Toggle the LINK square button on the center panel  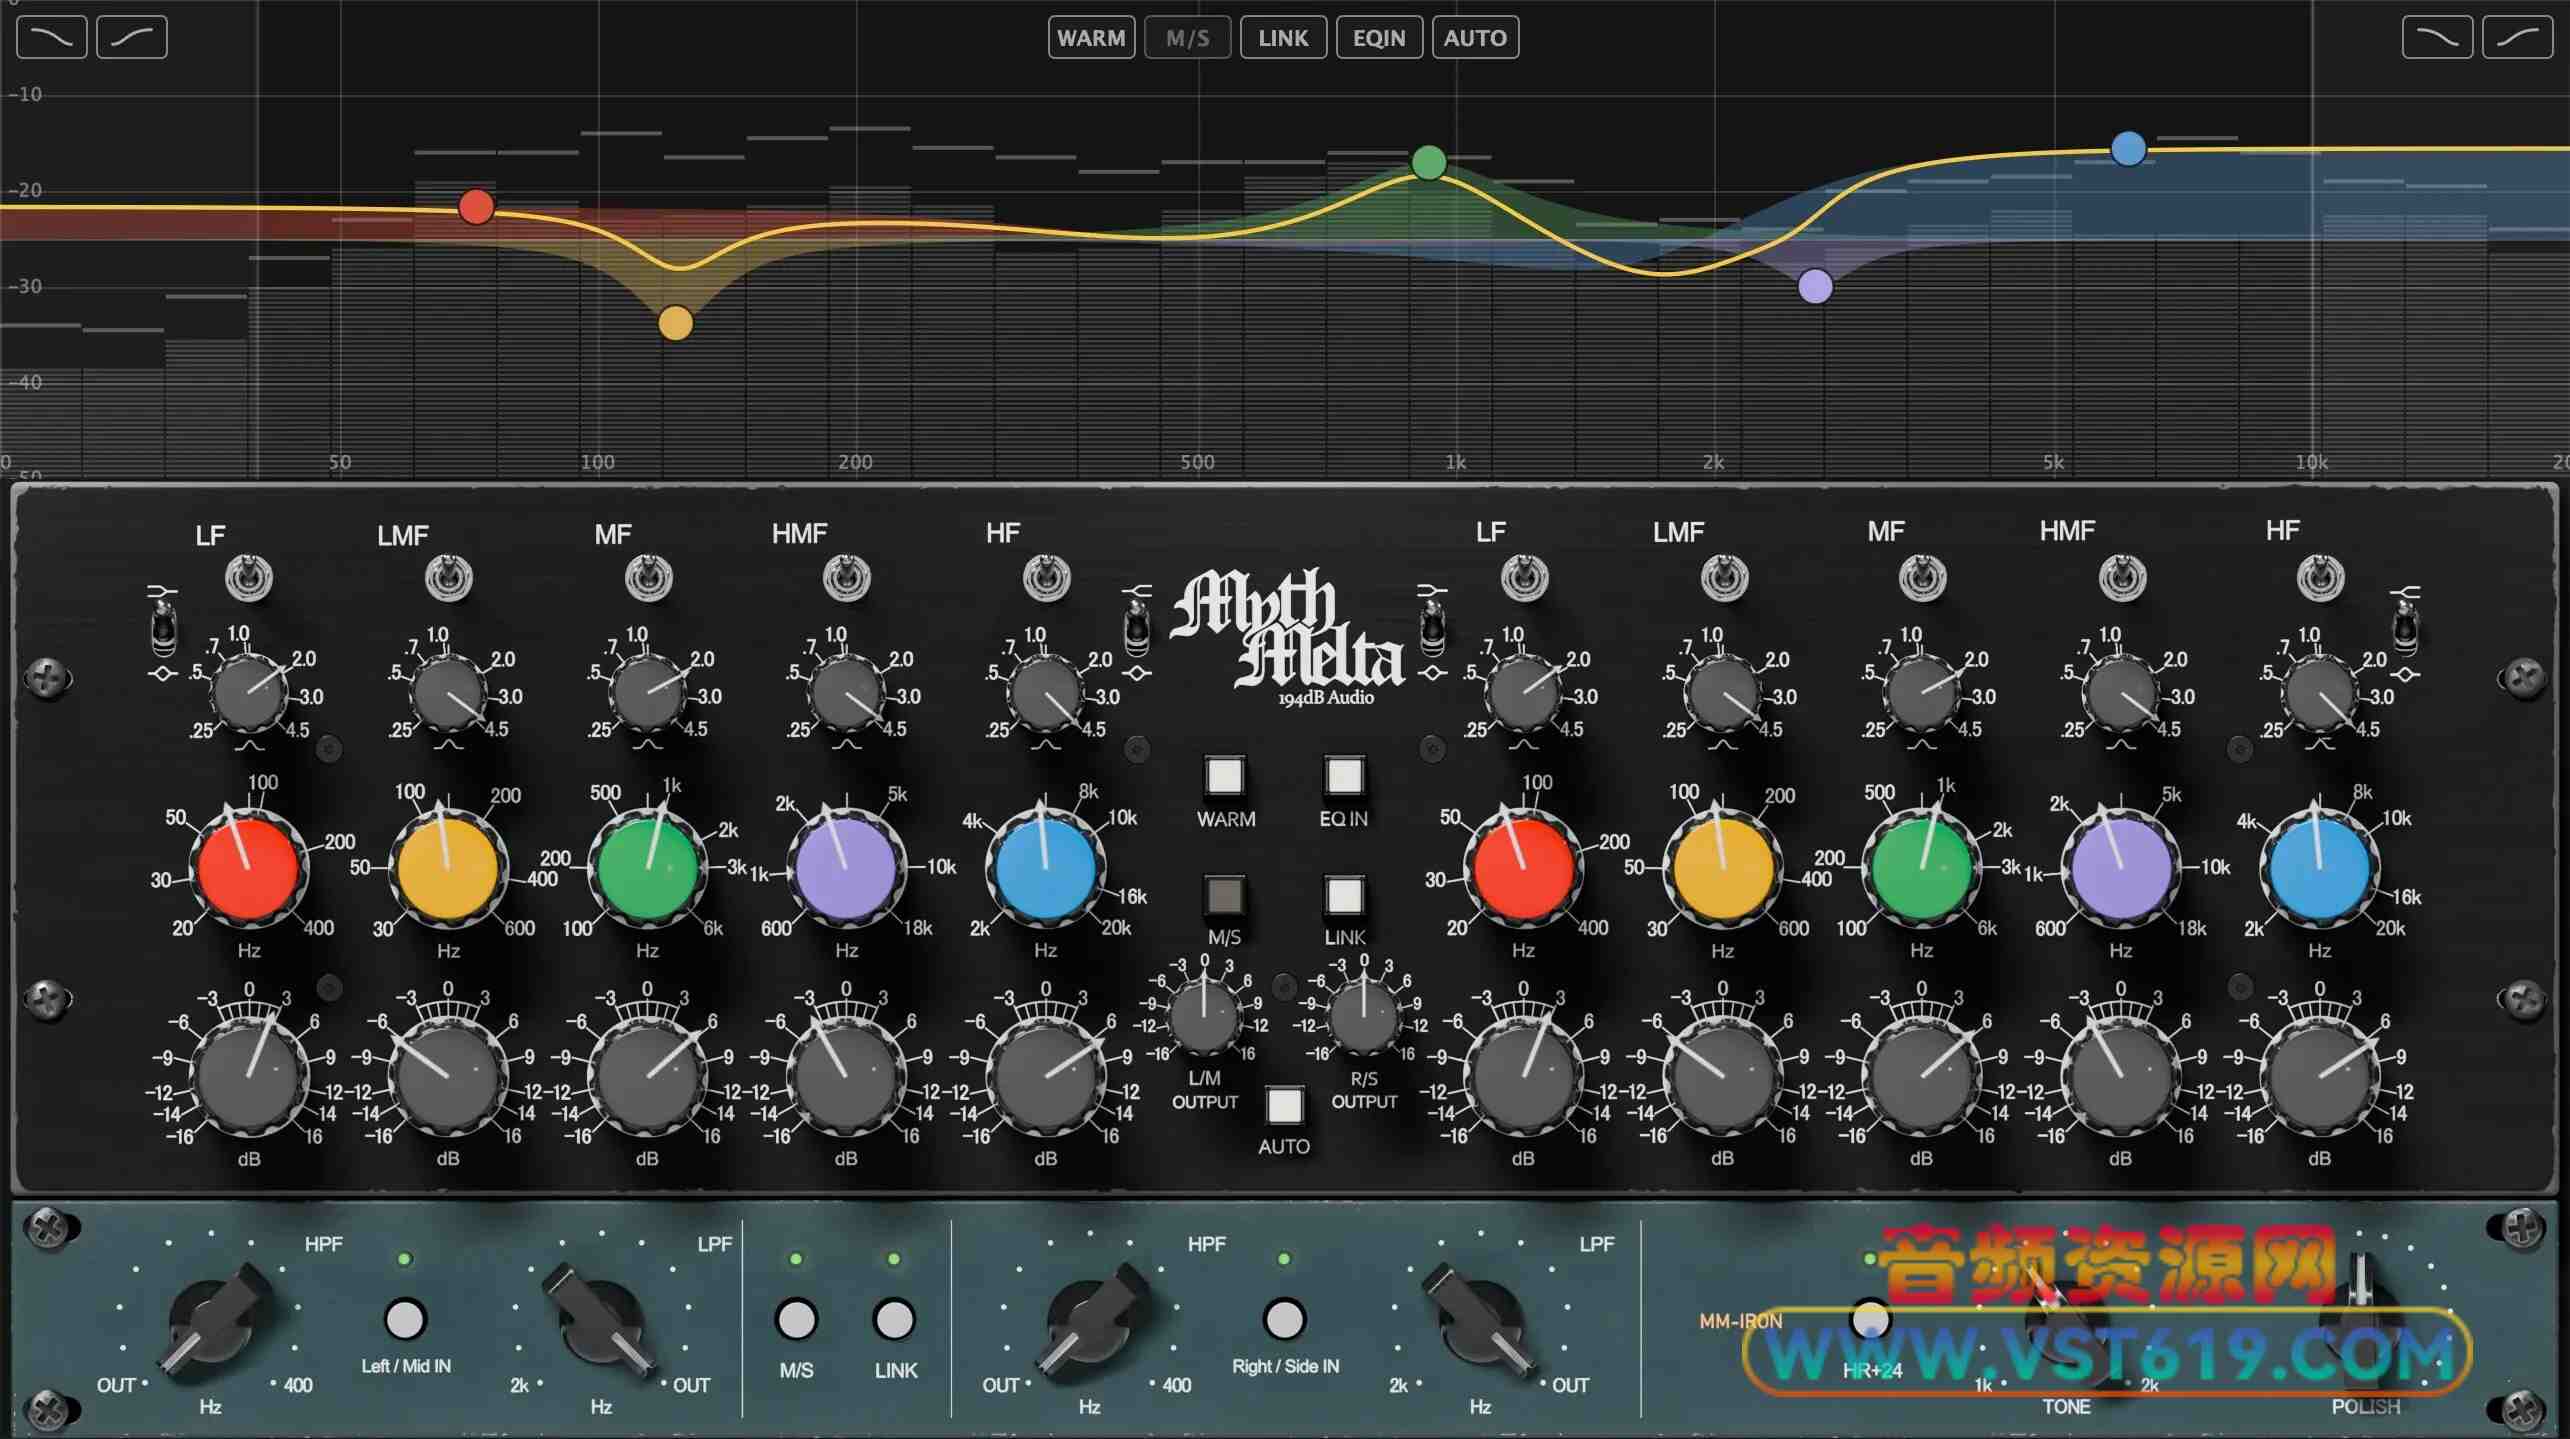pyautogui.click(x=1344, y=895)
